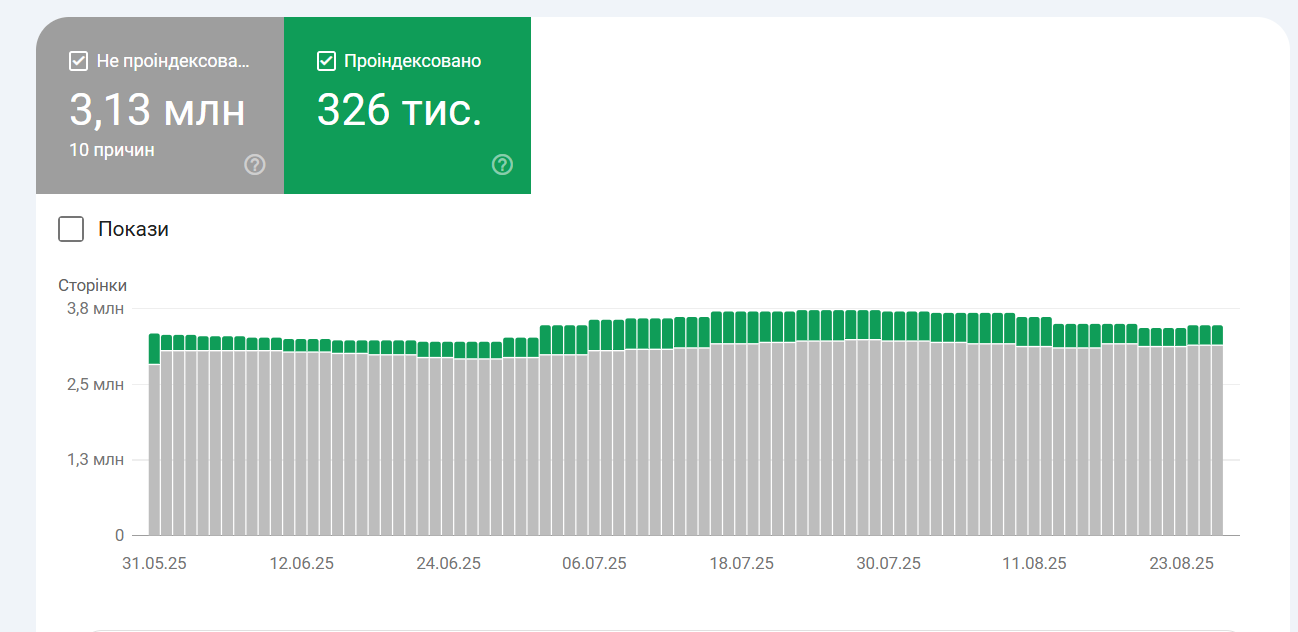Select the 3,13 млн not-indexed card
The image size is (1298, 632).
(x=160, y=105)
